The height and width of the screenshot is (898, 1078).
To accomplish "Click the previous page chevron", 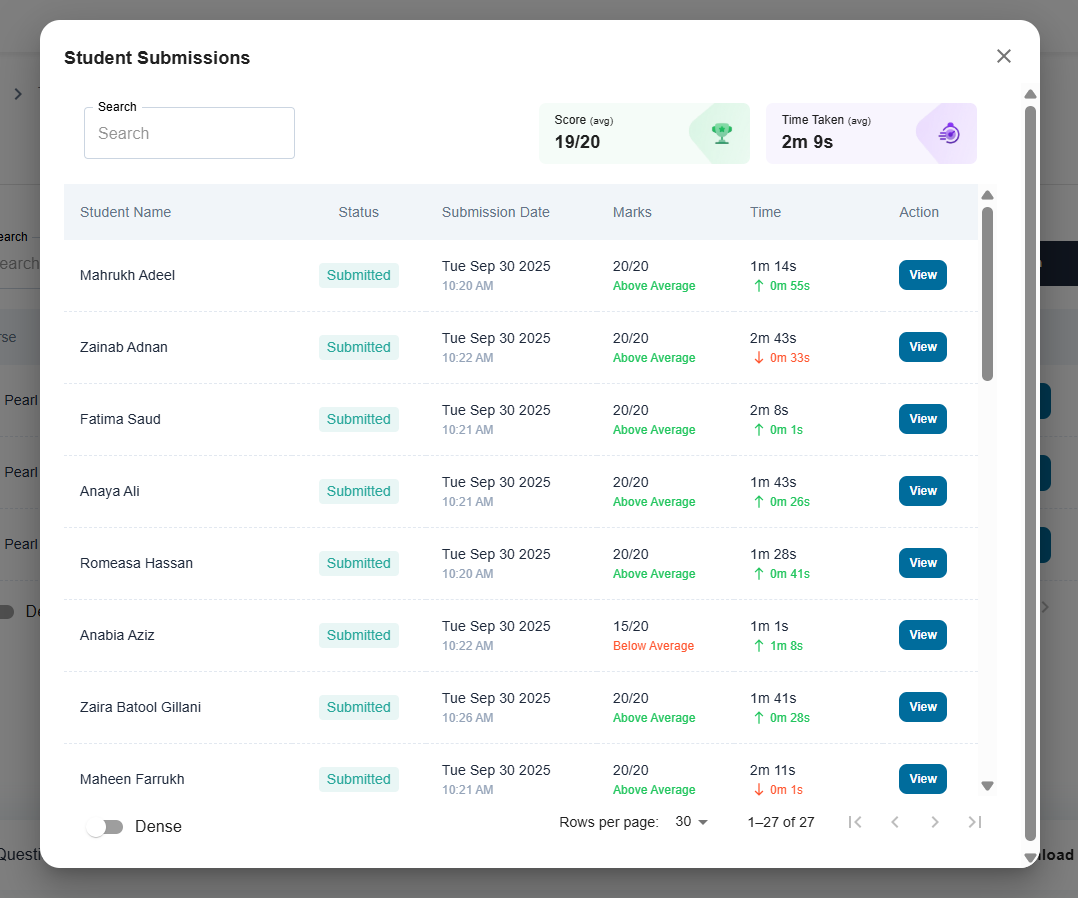I will point(895,821).
